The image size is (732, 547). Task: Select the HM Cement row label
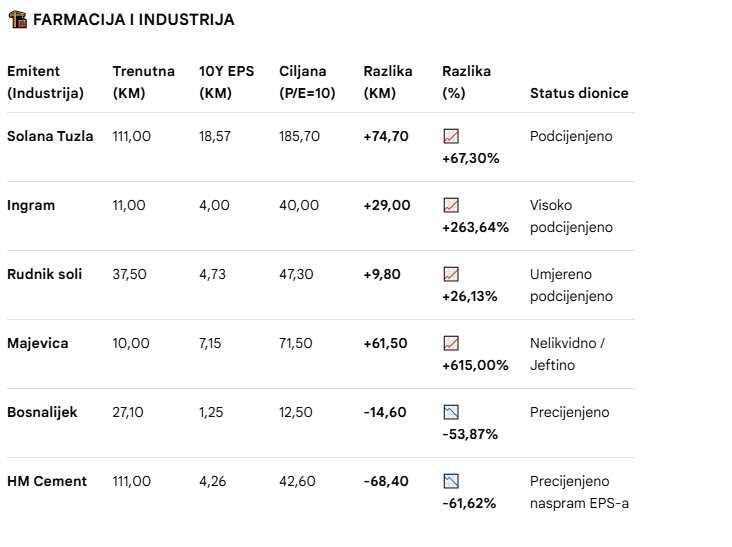click(x=47, y=482)
